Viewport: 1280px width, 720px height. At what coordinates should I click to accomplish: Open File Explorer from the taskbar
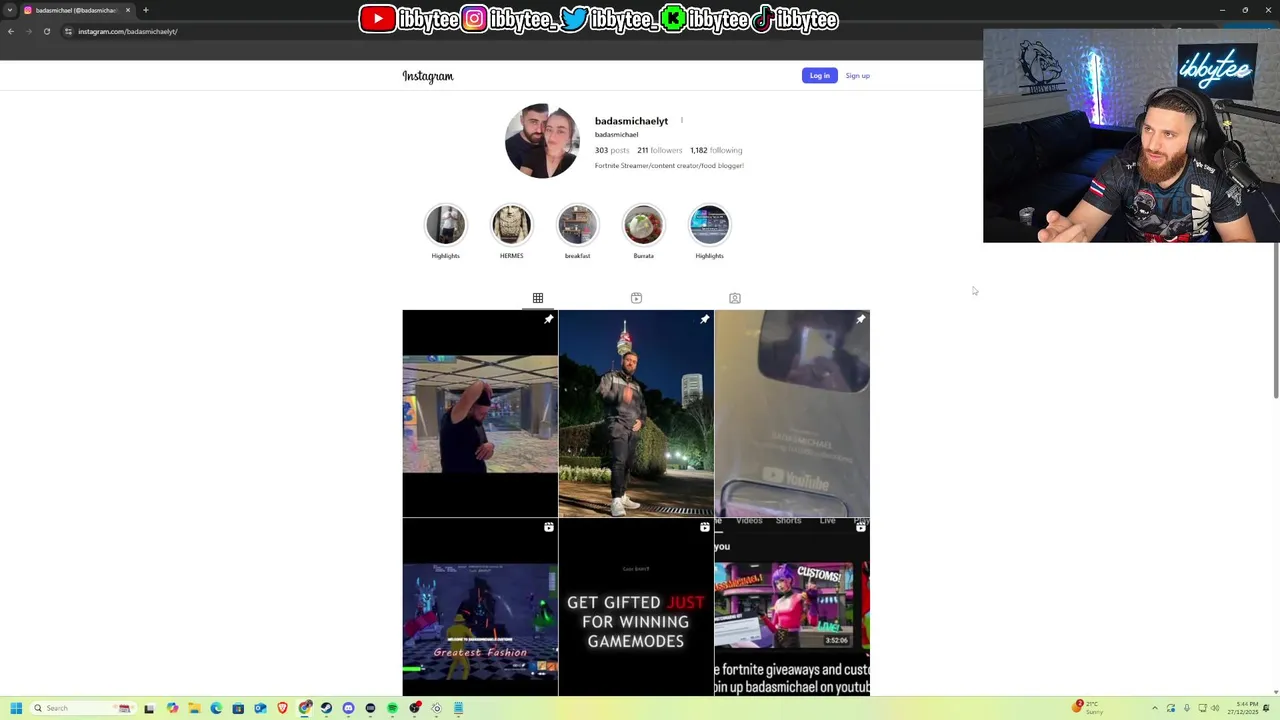194,708
